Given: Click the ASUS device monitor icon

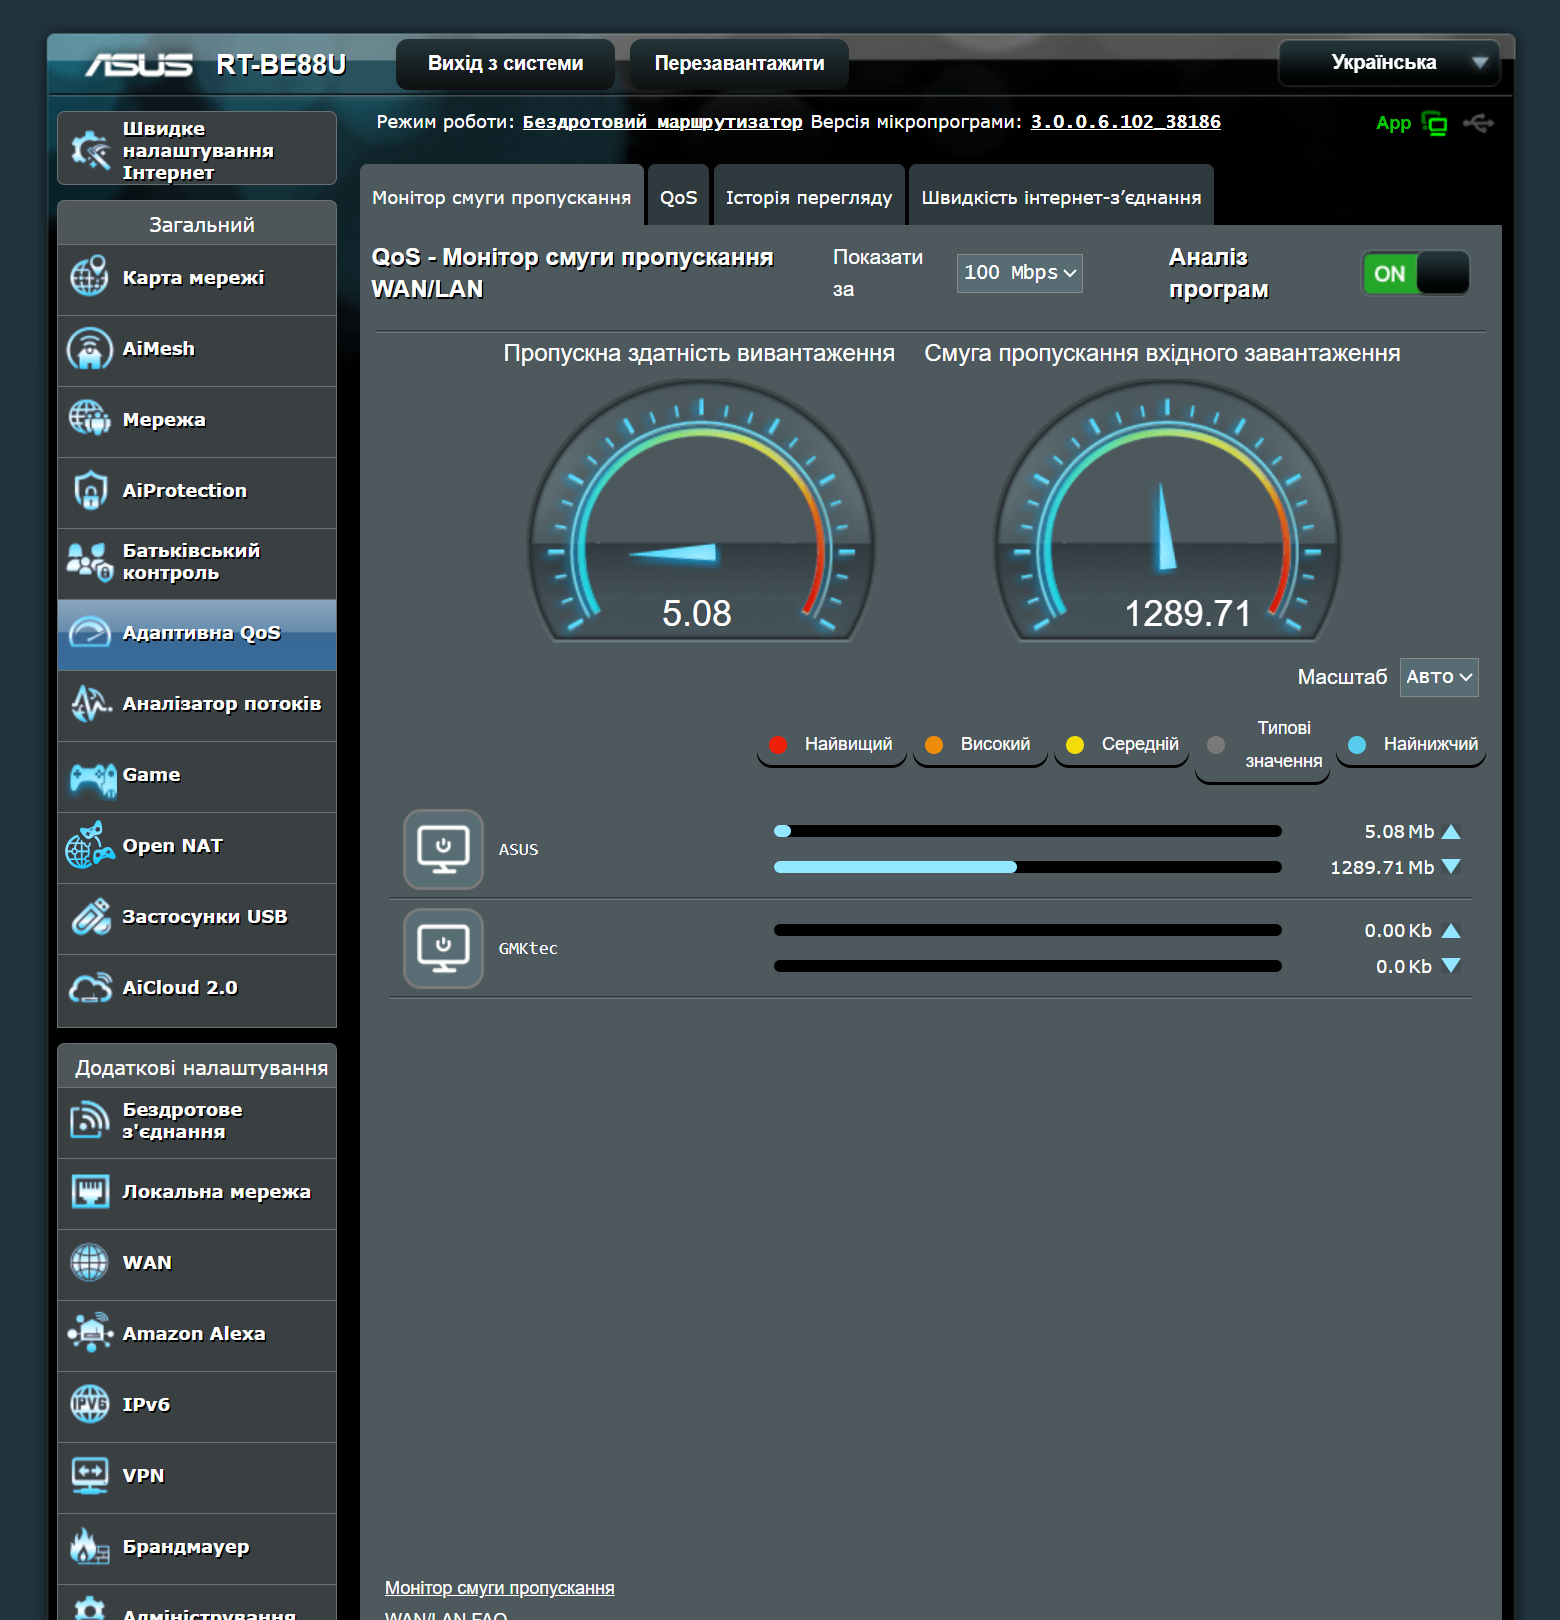Looking at the screenshot, I should pos(443,849).
